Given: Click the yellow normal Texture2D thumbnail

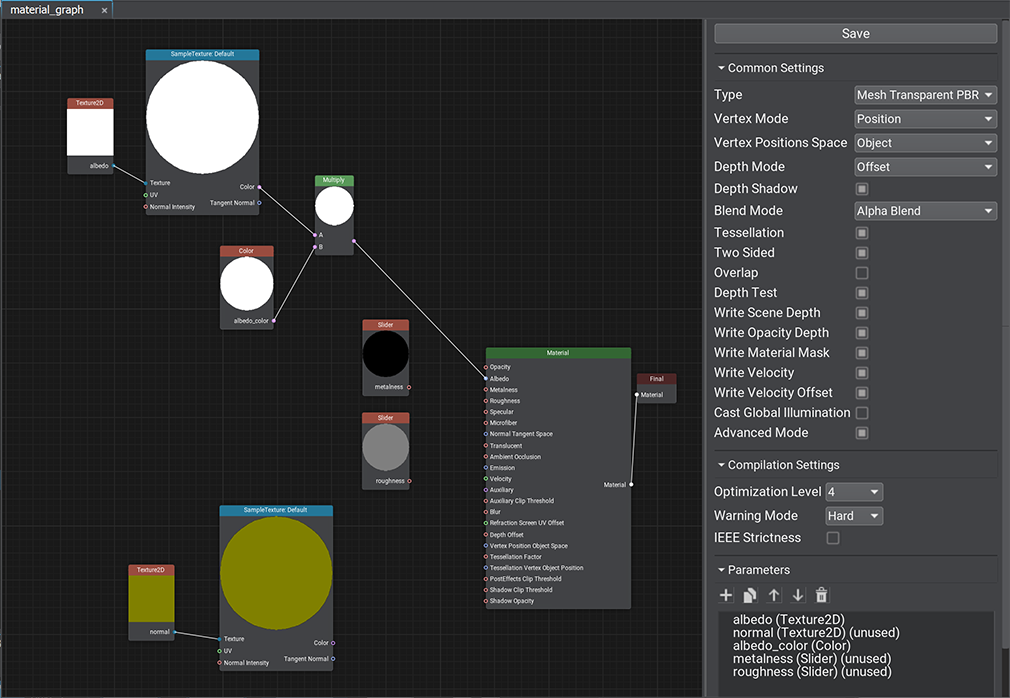Looking at the screenshot, I should pos(151,598).
